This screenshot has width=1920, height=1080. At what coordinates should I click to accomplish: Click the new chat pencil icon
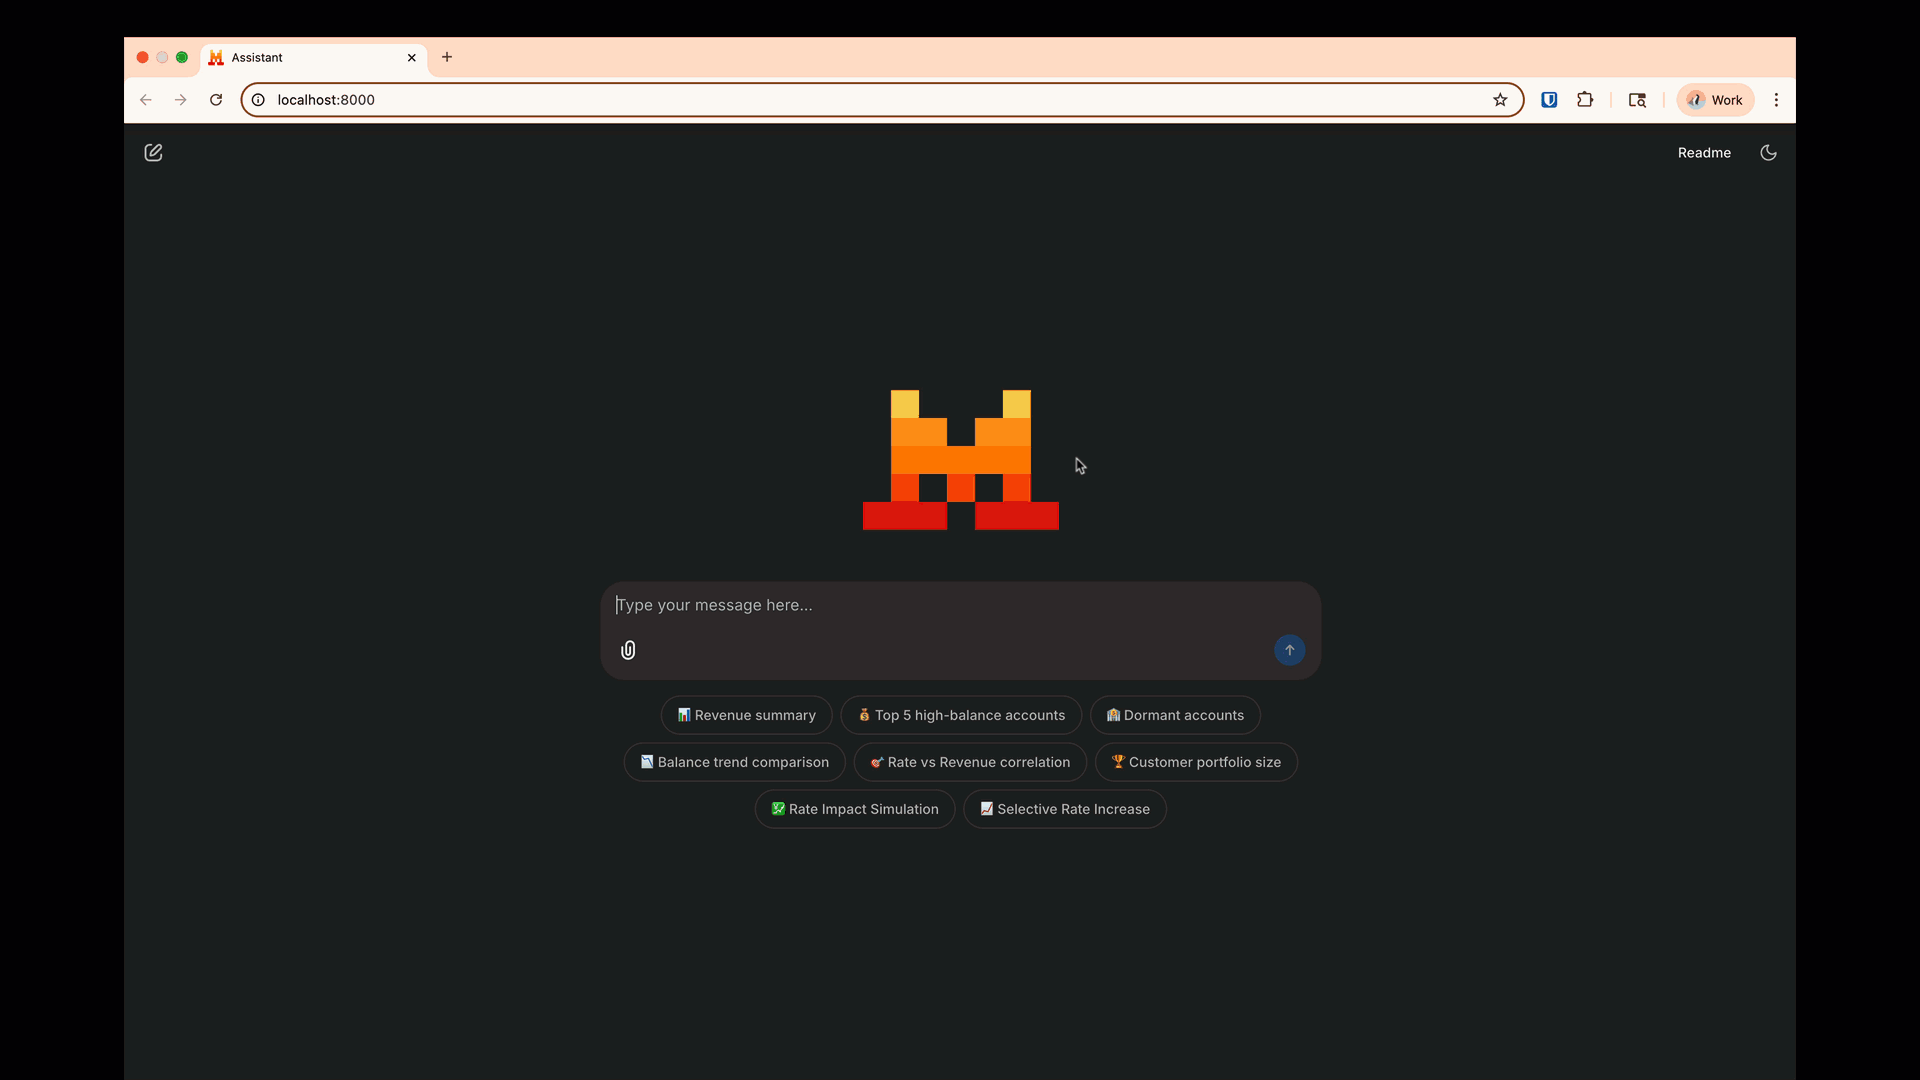point(153,153)
